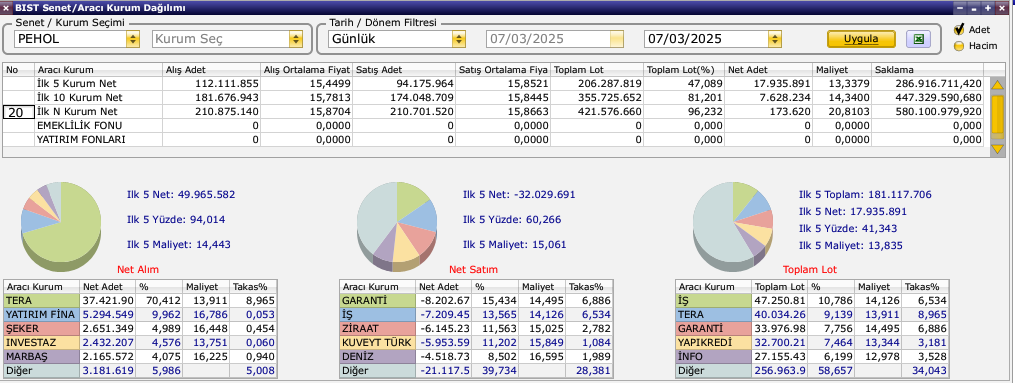Select the İlk 5 Kurum Net row
Screen dimensions: 1015x383
pos(493,83)
